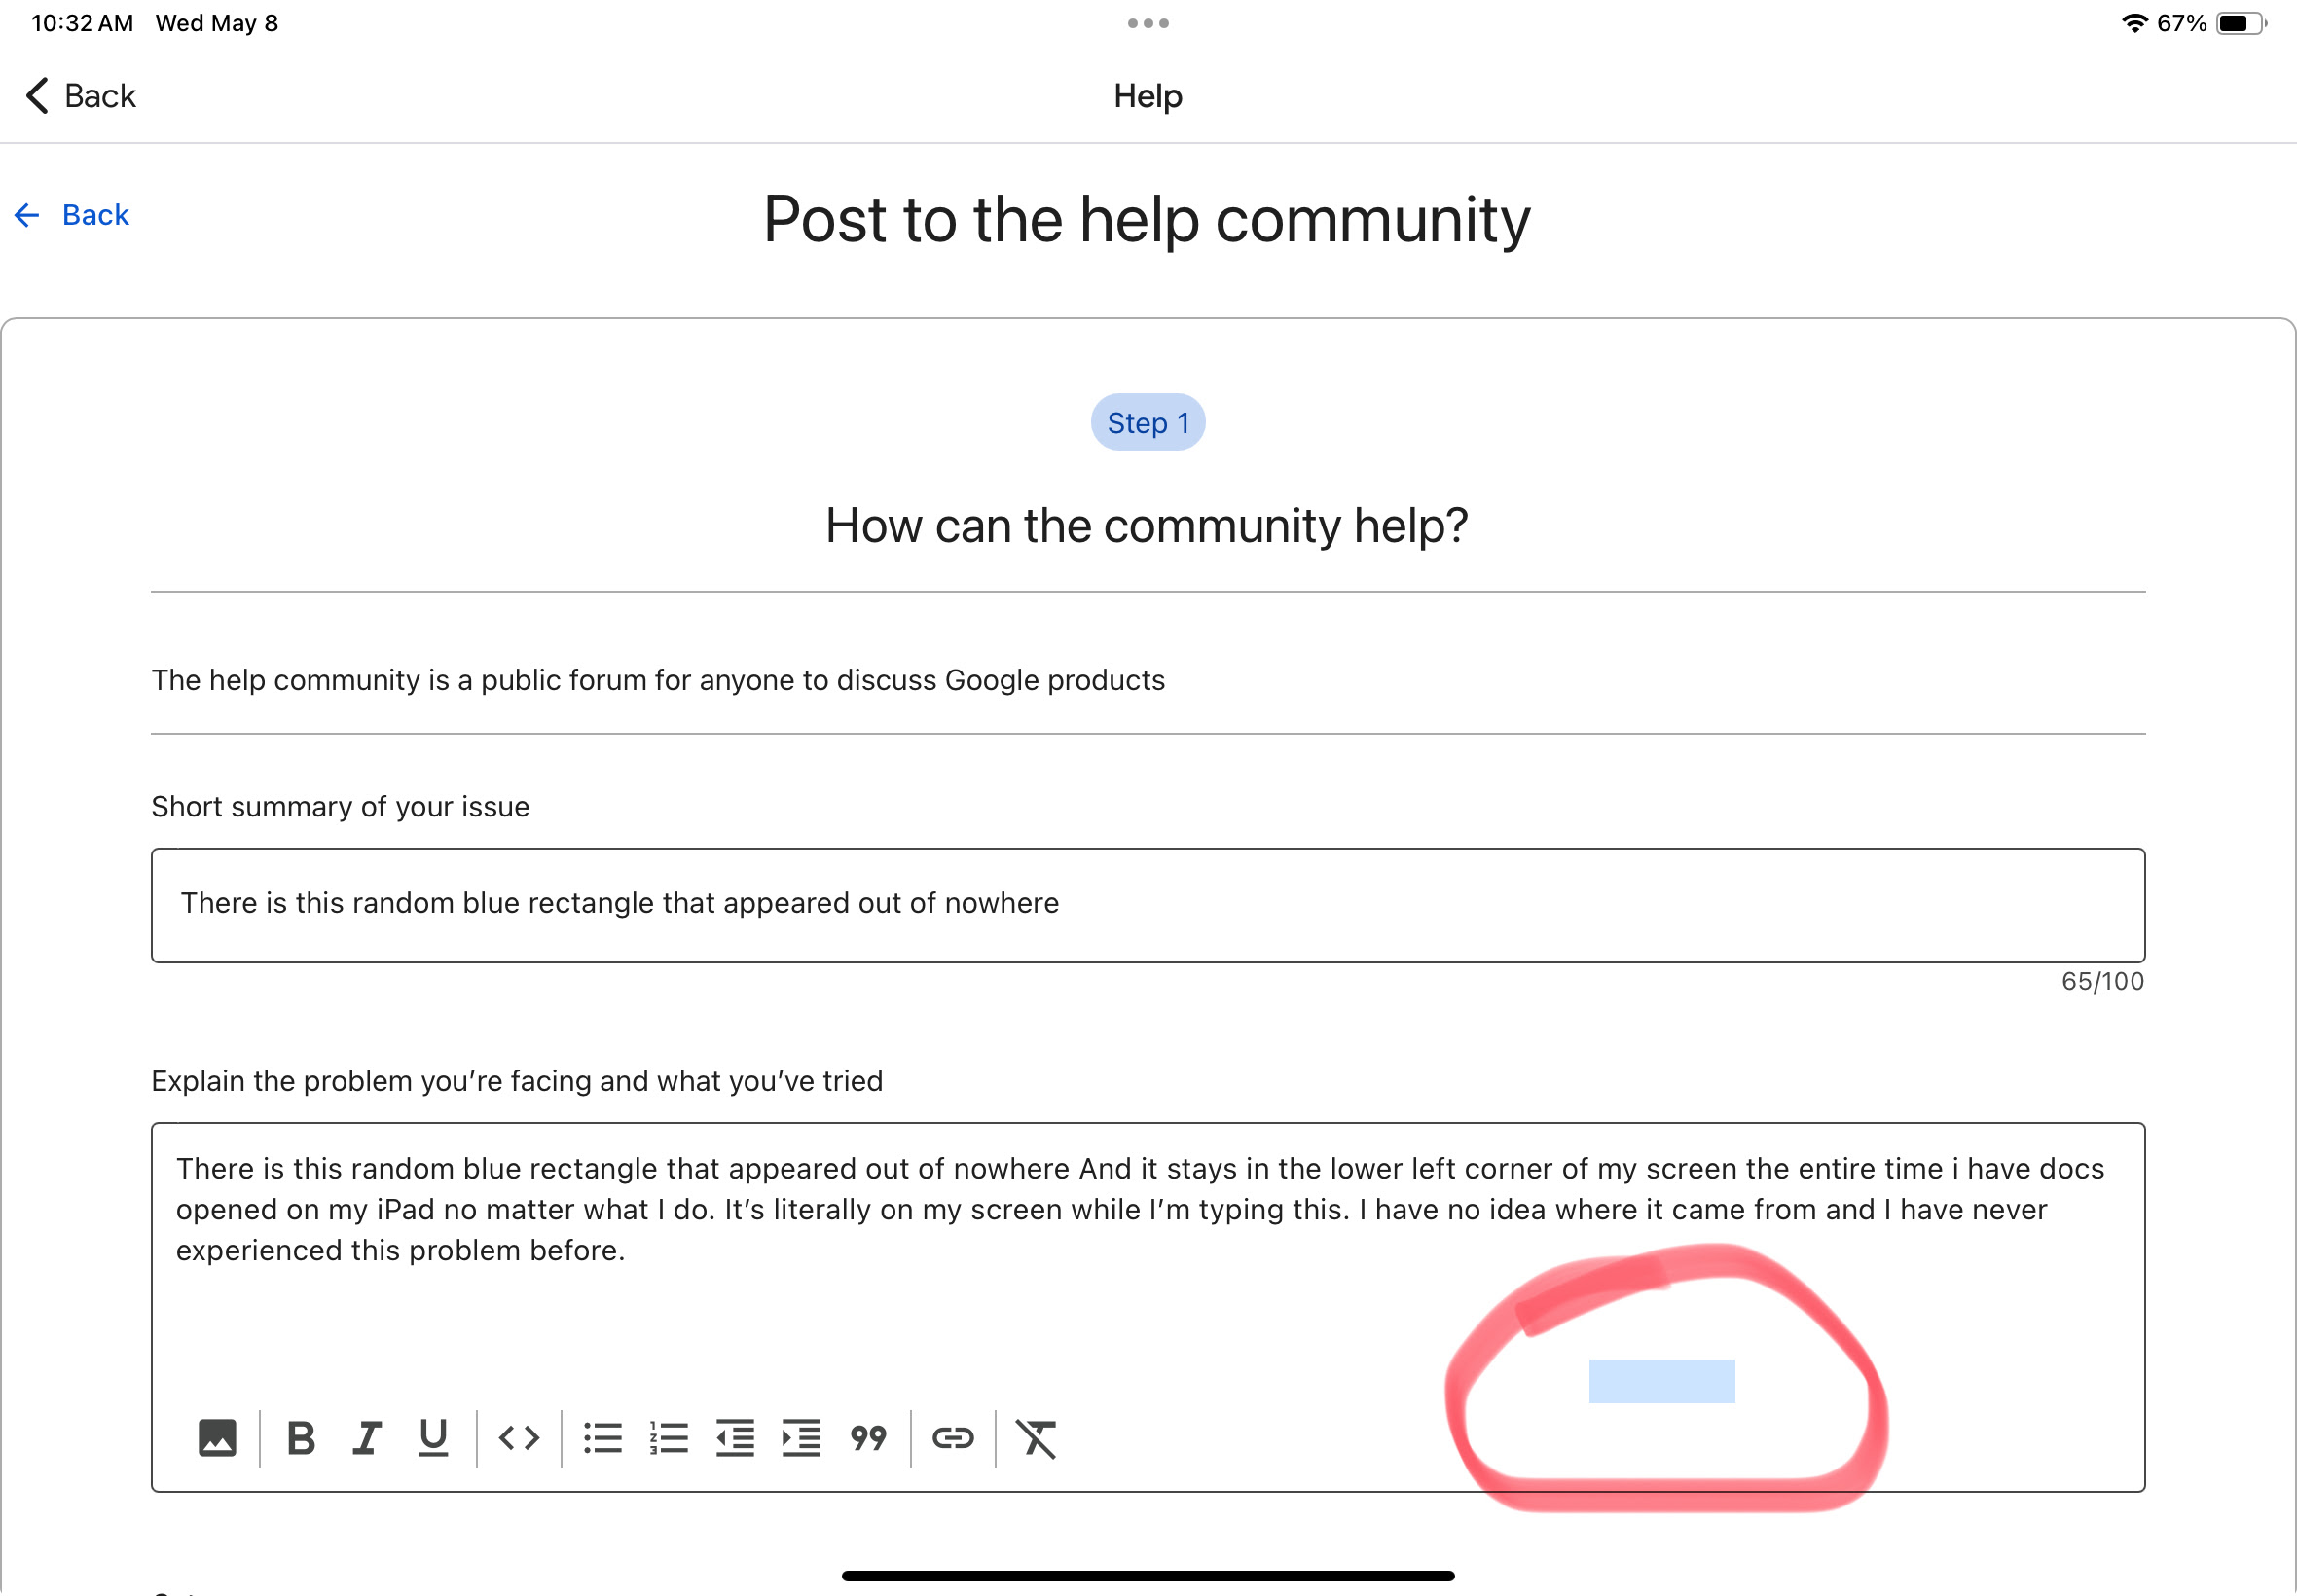Image resolution: width=2297 pixels, height=1596 pixels.
Task: Insert code block with angle brackets icon
Action: pos(519,1438)
